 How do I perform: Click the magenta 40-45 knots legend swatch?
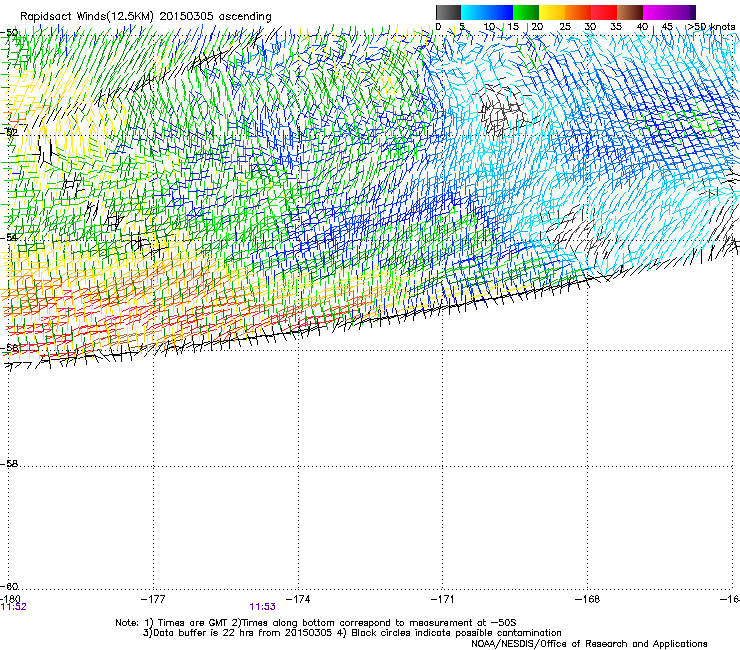(x=656, y=12)
